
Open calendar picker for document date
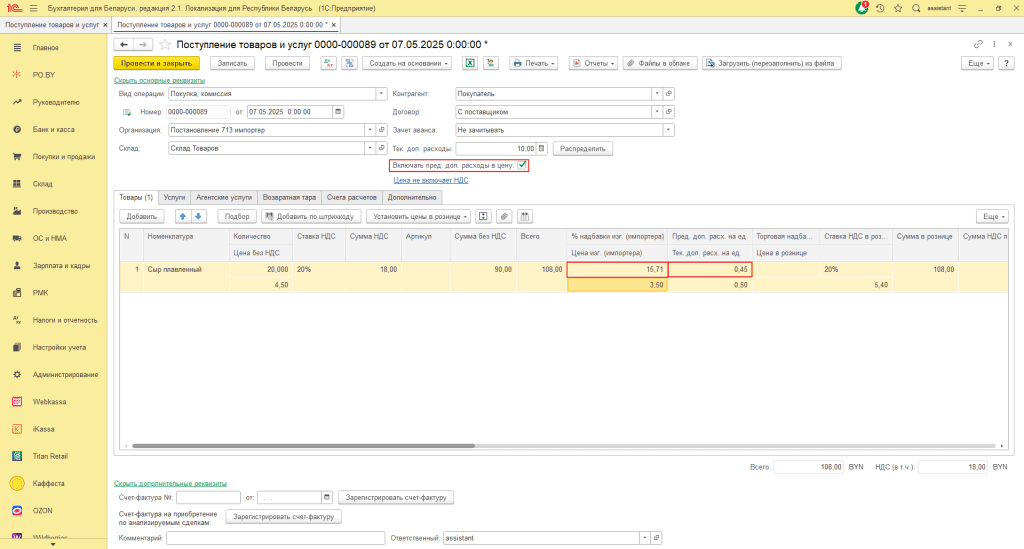tap(338, 112)
